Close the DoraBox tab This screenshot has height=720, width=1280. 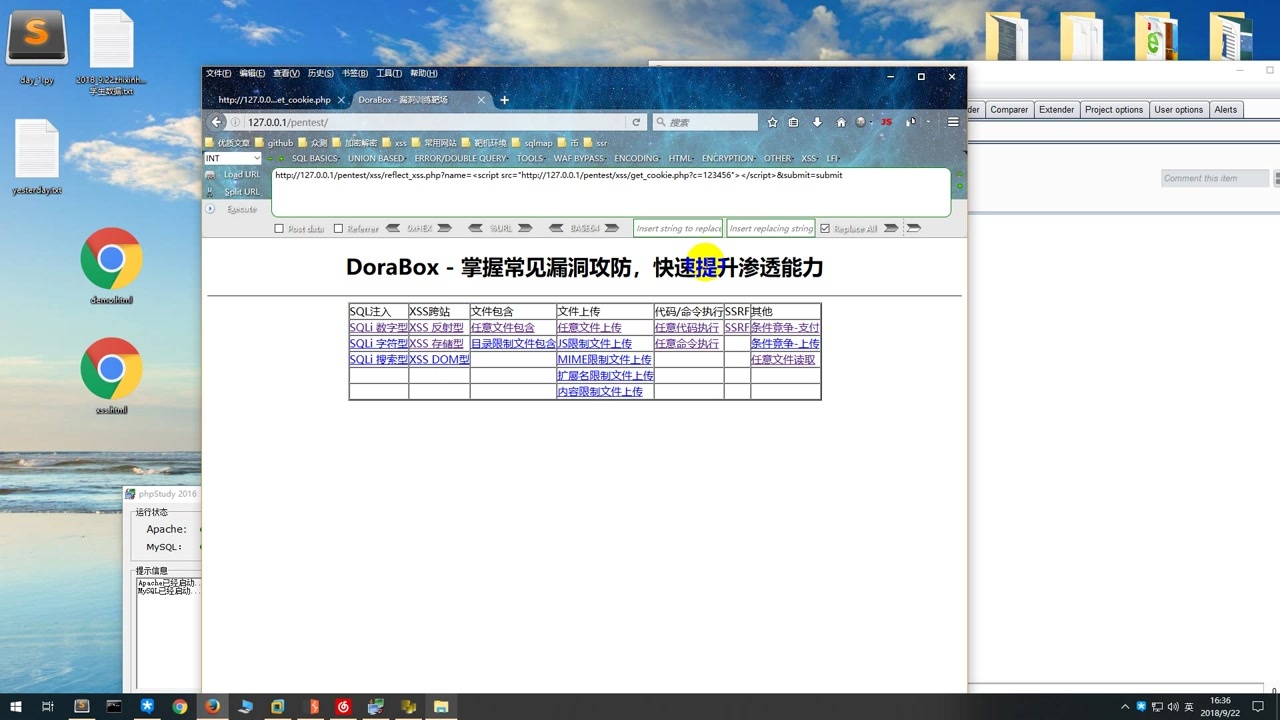[x=481, y=100]
